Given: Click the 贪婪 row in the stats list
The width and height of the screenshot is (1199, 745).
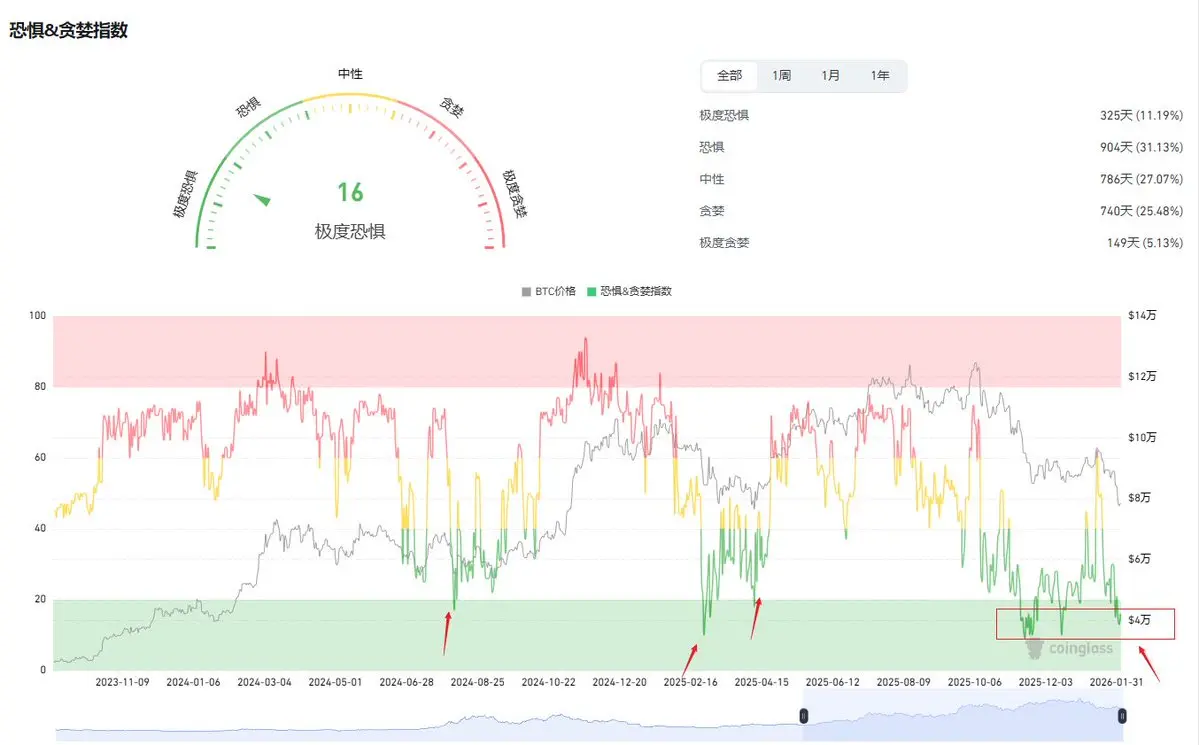Looking at the screenshot, I should [x=941, y=211].
